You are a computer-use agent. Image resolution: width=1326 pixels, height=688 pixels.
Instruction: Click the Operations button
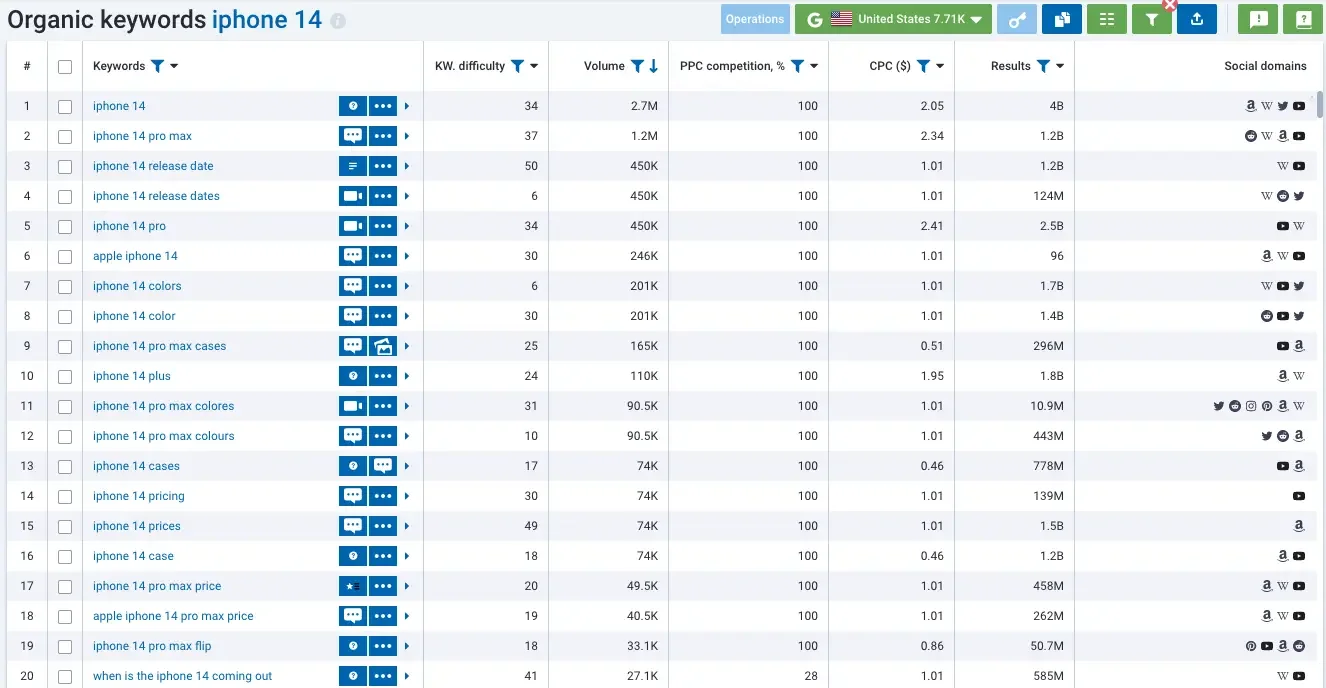(755, 19)
